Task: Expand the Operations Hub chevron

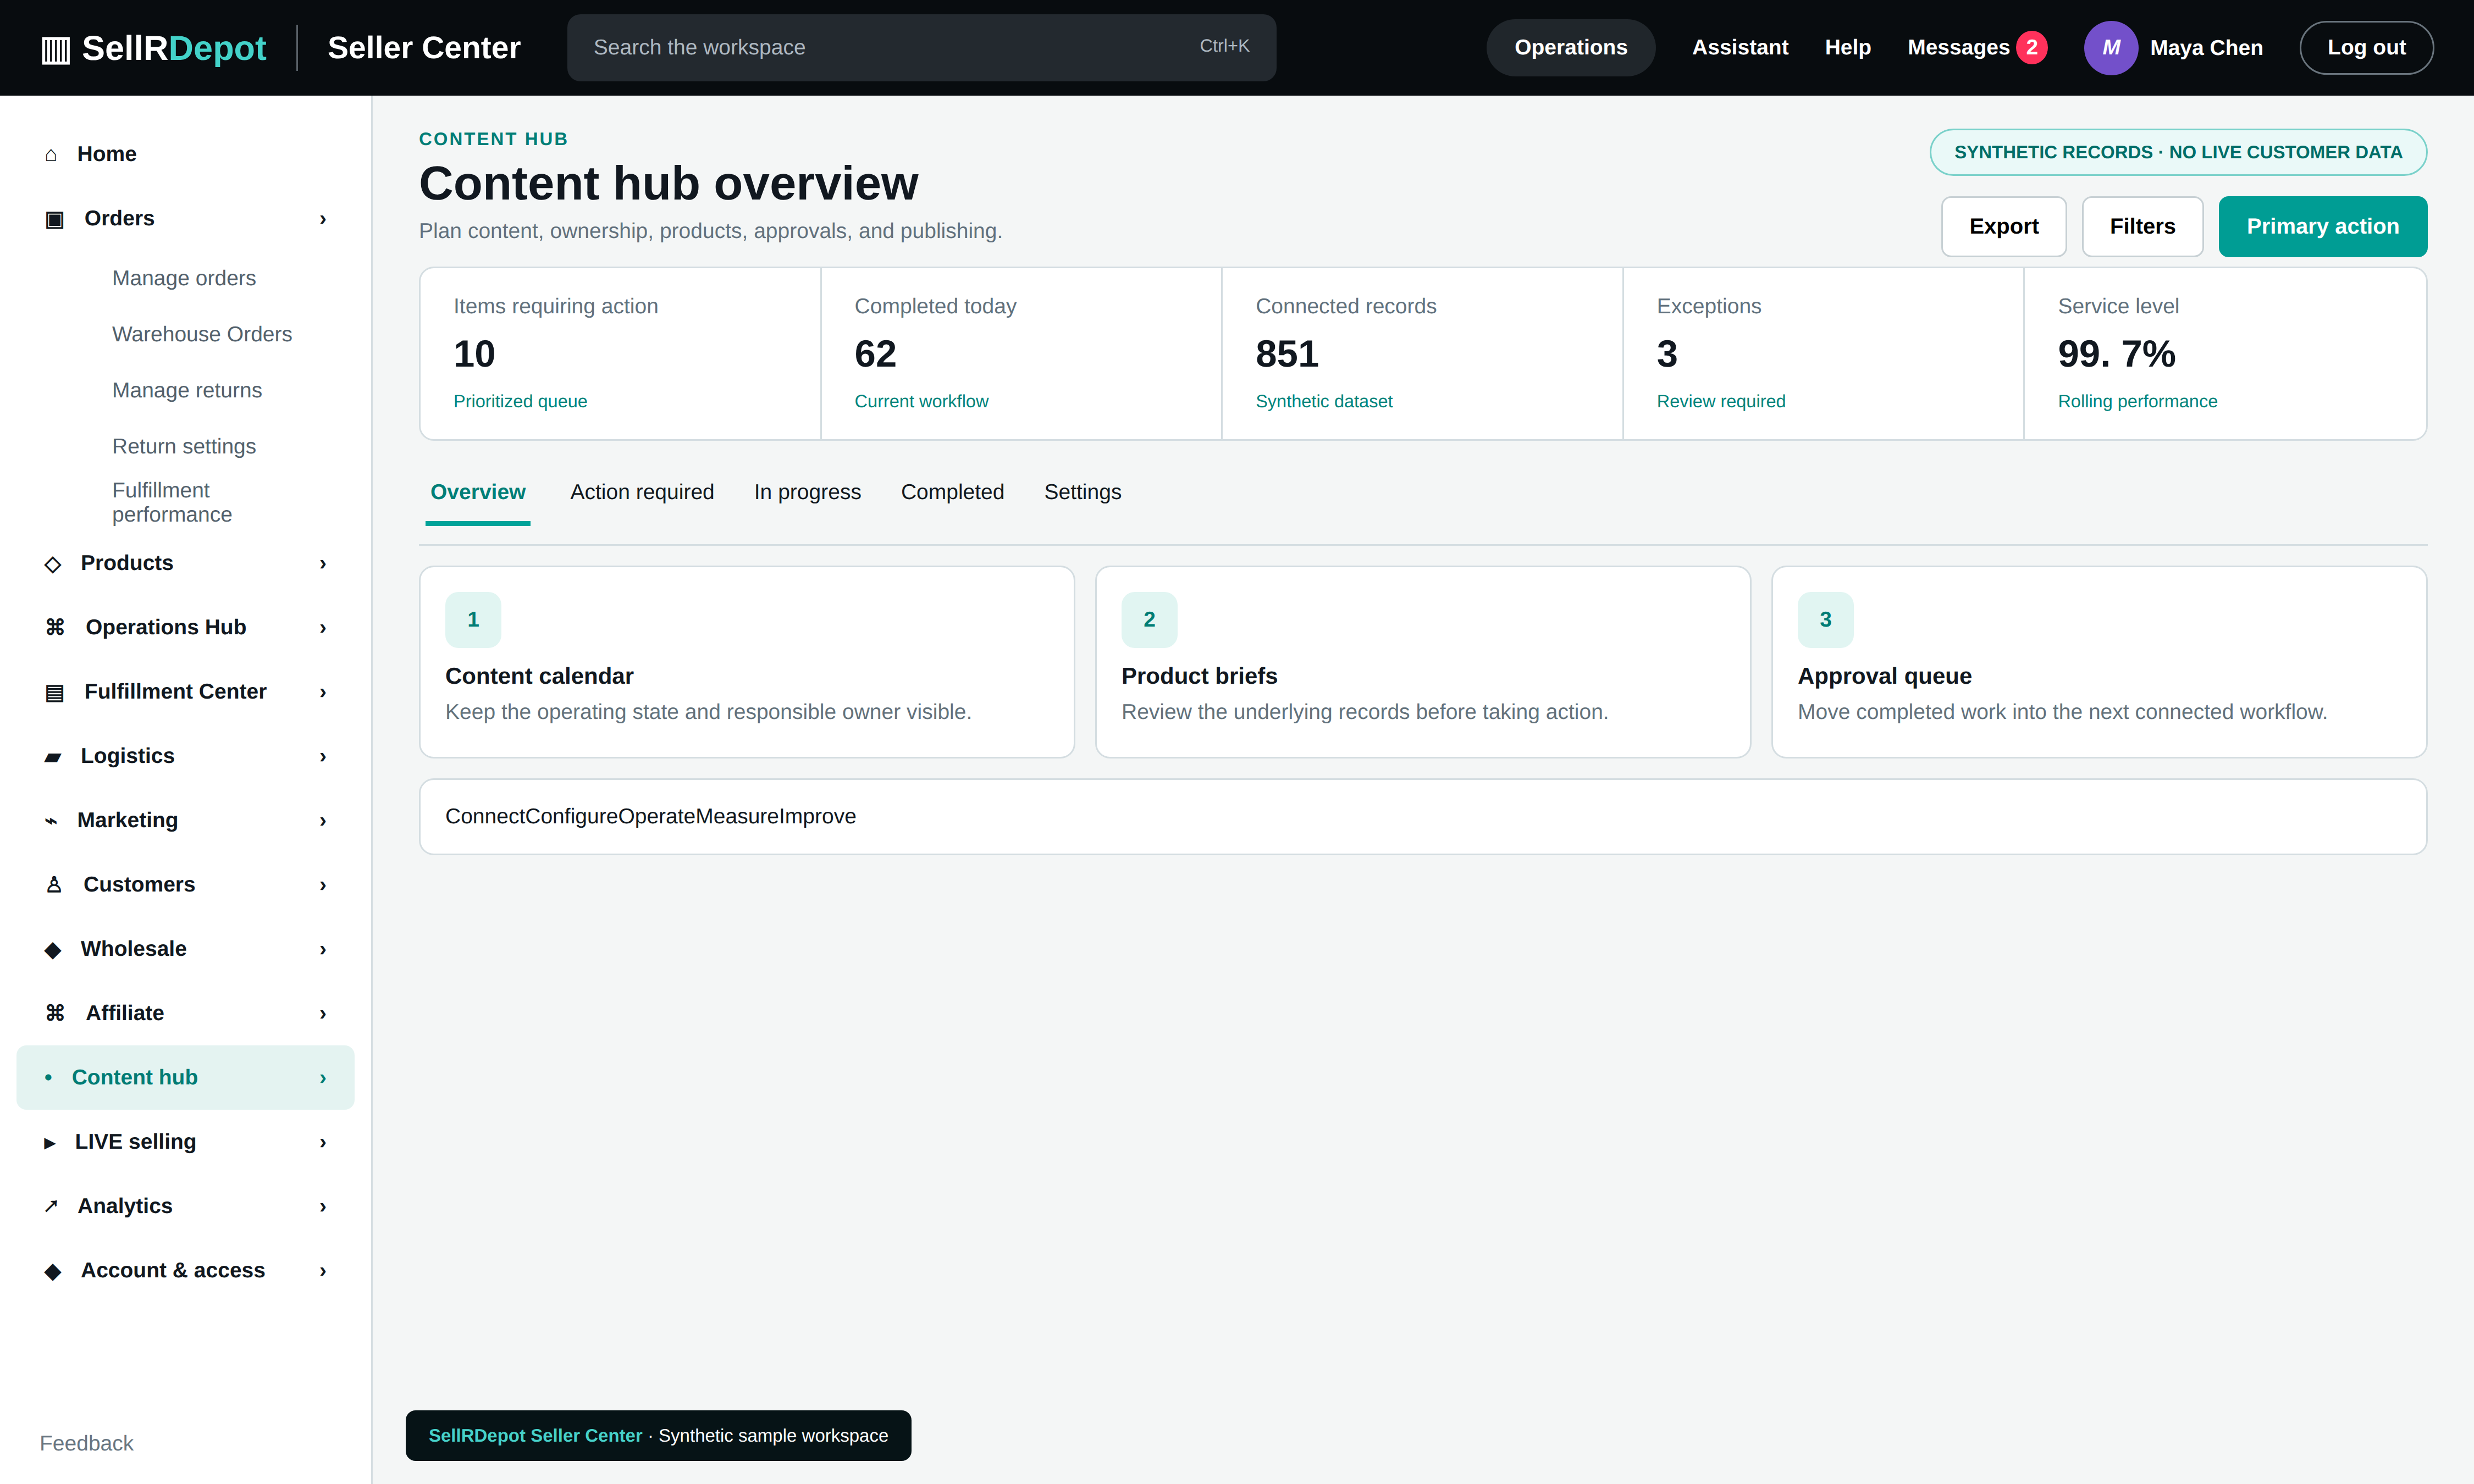Action: tap(323, 628)
